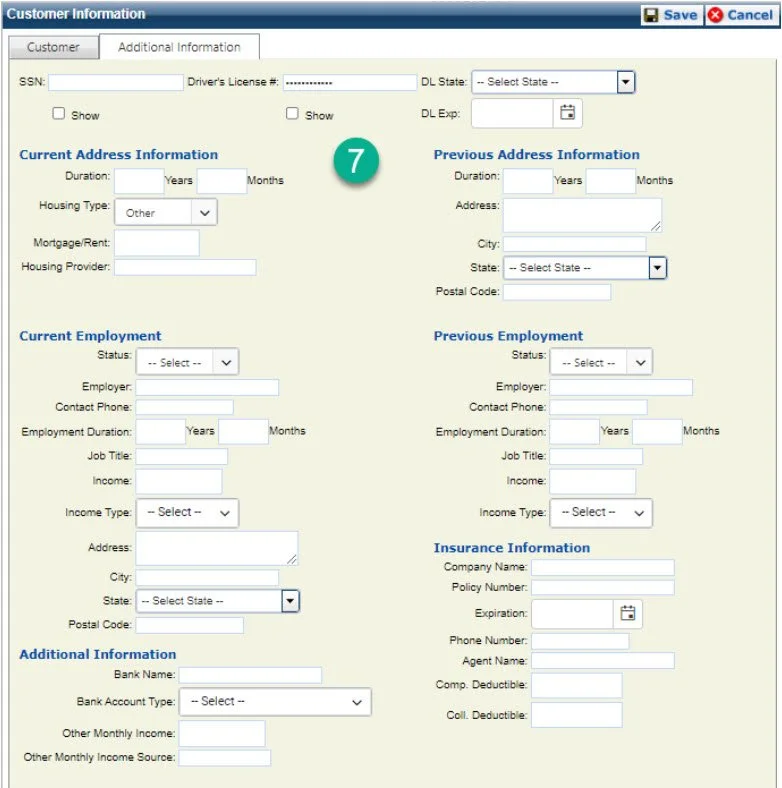Click the Driver's License number field
Screen dimensions: 782x788
(350, 82)
